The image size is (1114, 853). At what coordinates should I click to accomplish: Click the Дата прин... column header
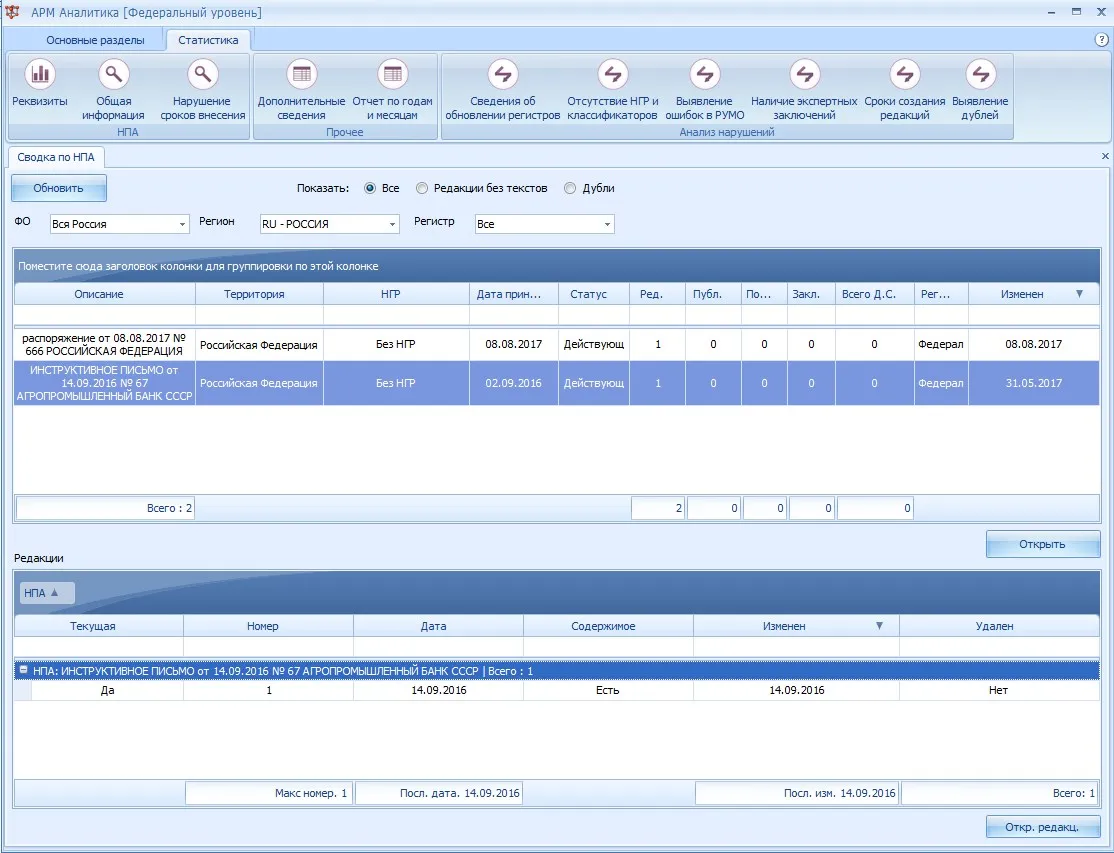point(514,294)
